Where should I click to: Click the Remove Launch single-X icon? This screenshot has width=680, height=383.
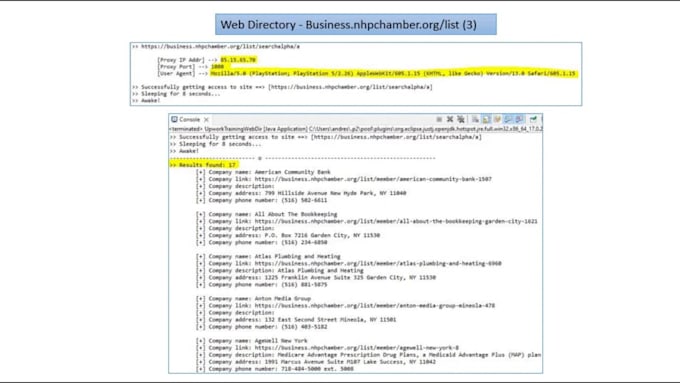coord(450,119)
